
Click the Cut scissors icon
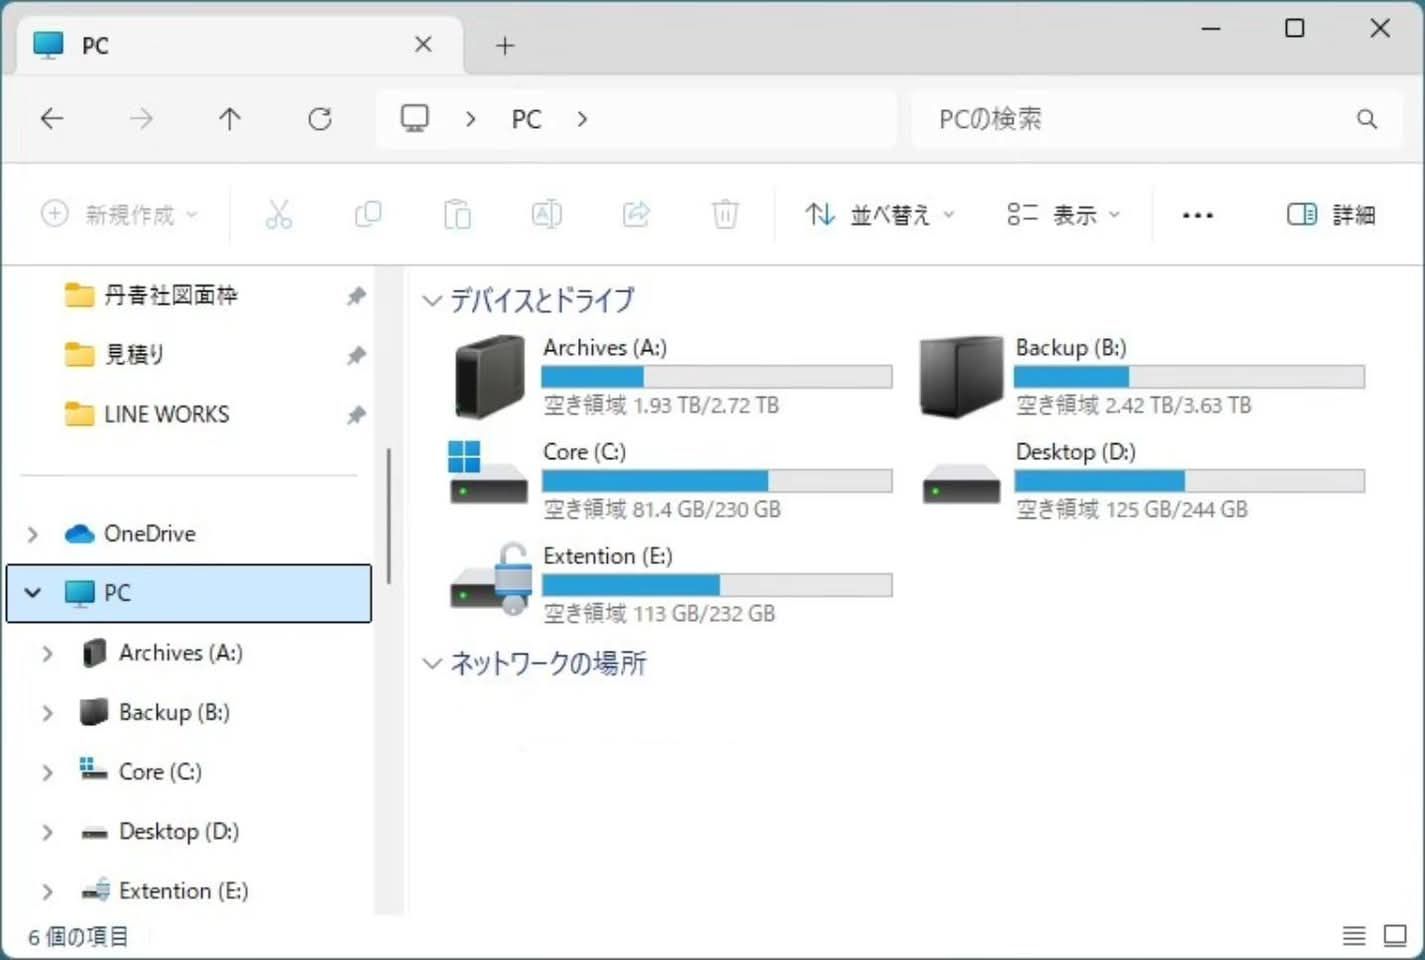coord(279,214)
